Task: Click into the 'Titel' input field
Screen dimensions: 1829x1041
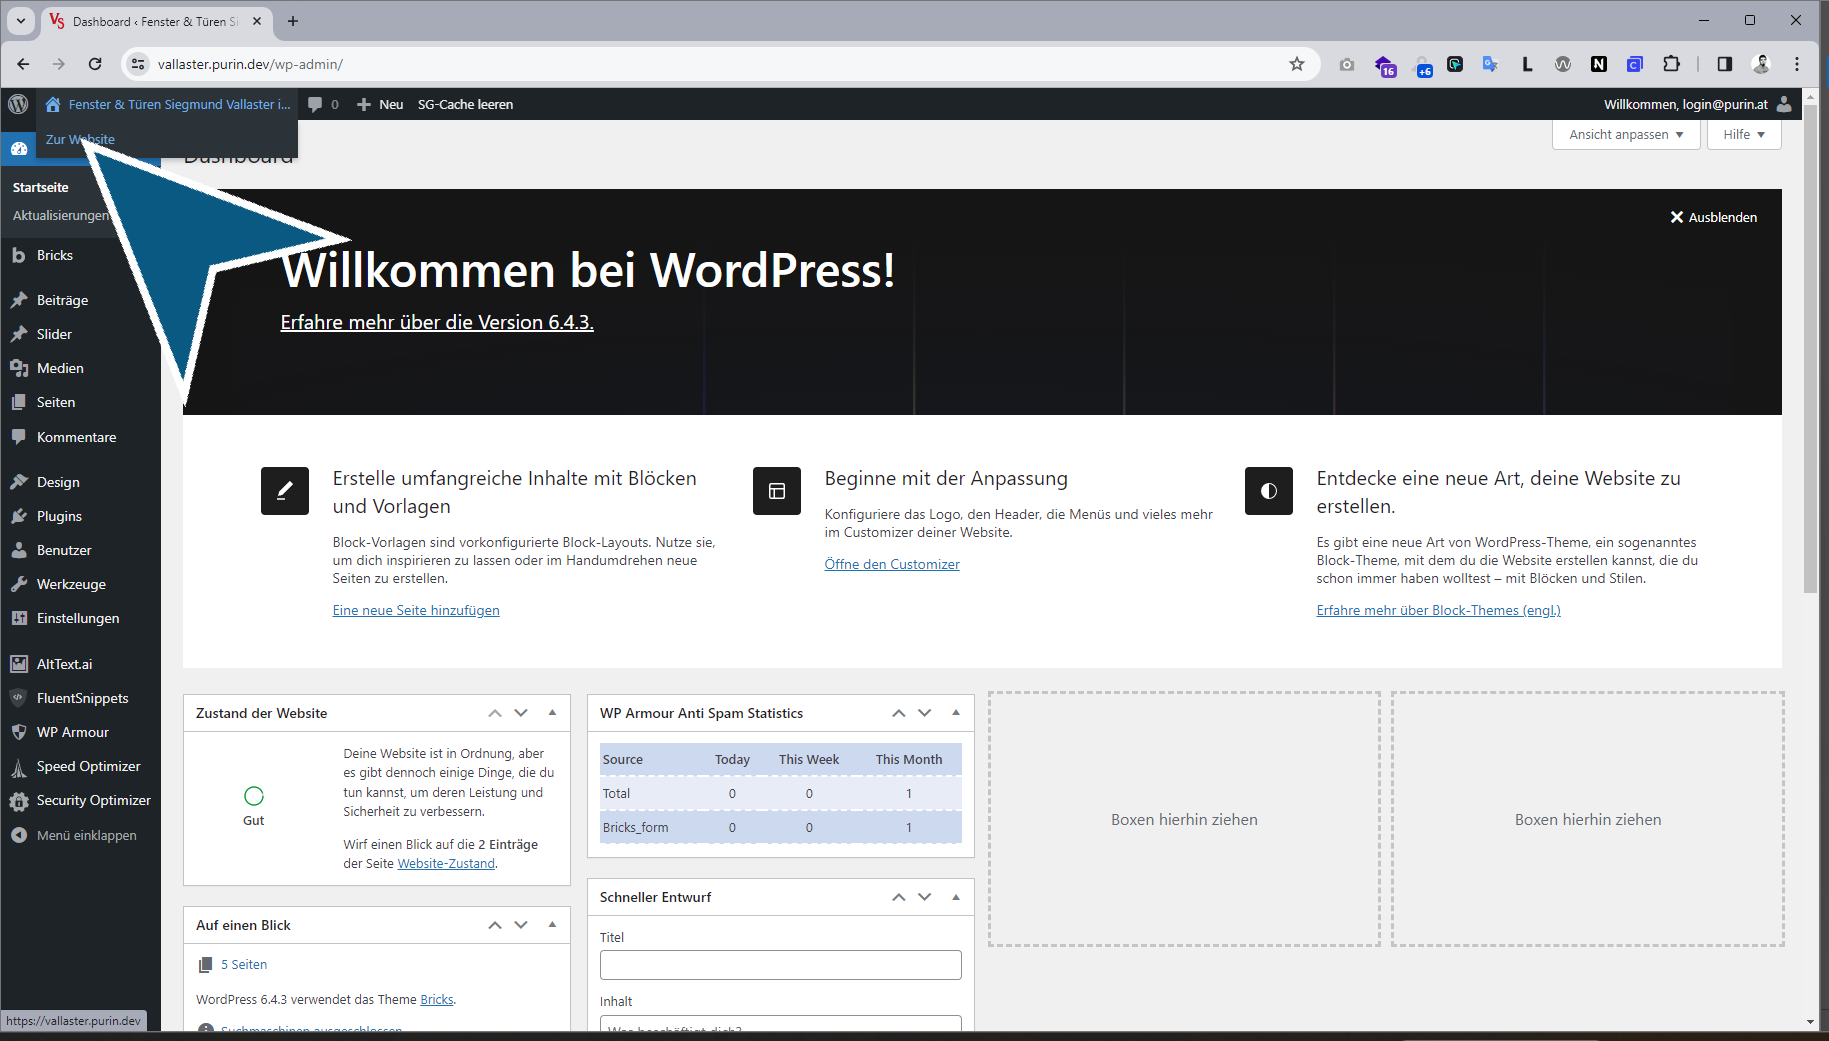Action: coord(780,965)
